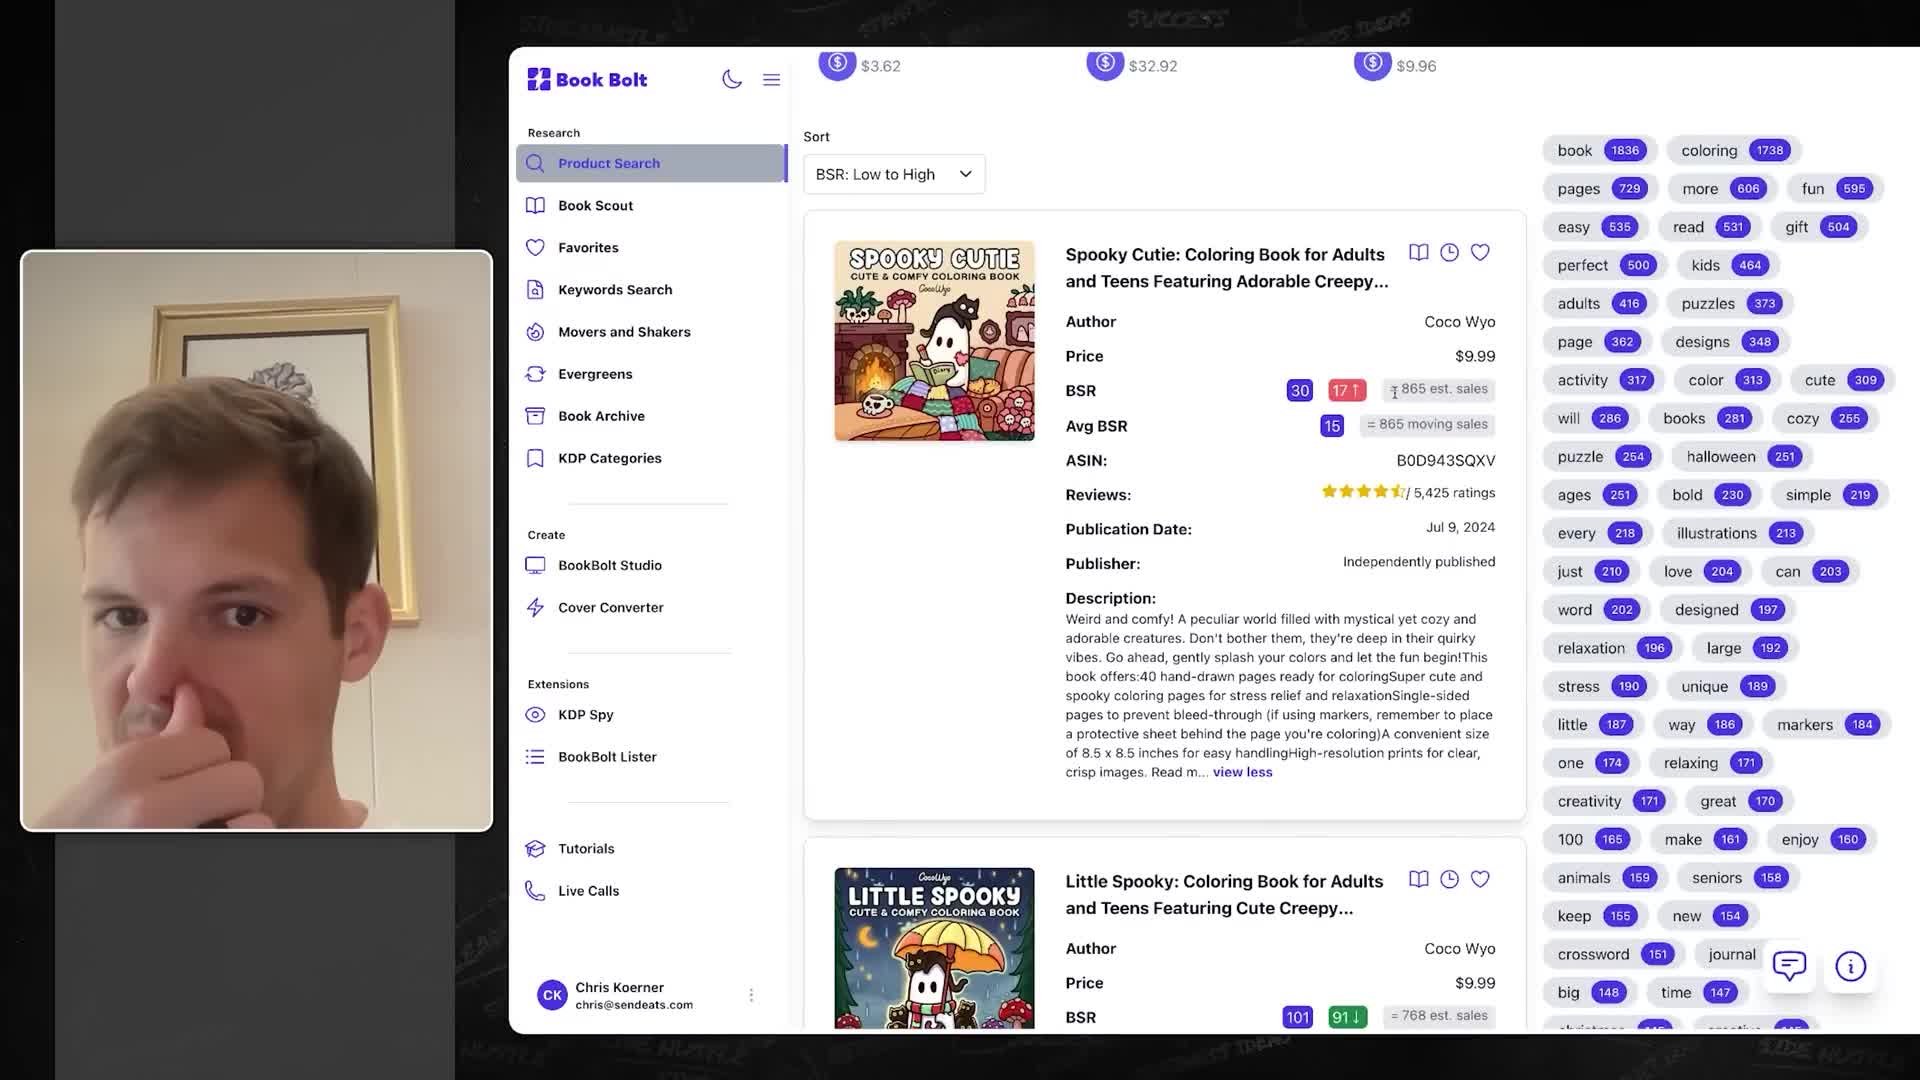Open the chat support bubble
The width and height of the screenshot is (1920, 1080).
(1789, 966)
